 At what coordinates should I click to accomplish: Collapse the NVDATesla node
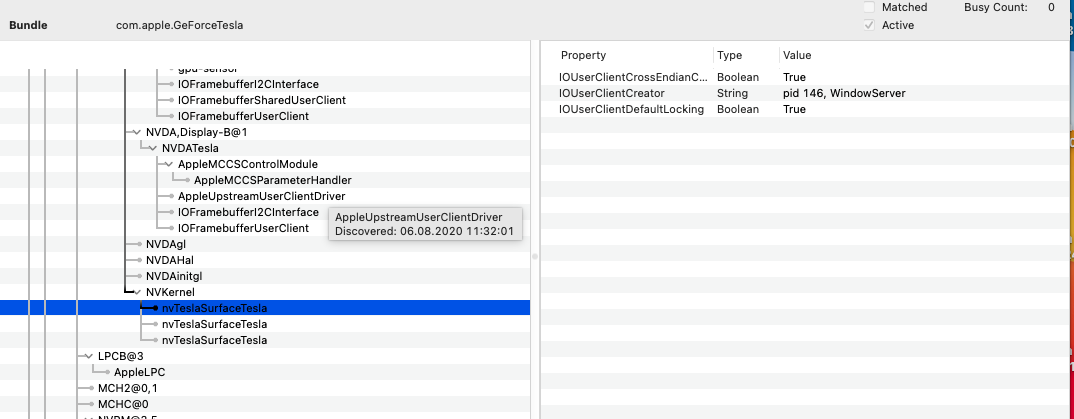[153, 148]
